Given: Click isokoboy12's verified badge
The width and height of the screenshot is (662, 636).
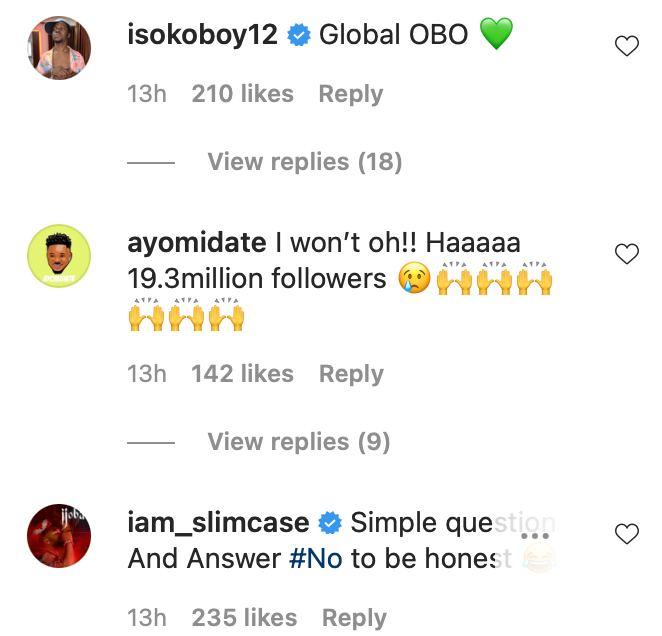Looking at the screenshot, I should pos(298,36).
